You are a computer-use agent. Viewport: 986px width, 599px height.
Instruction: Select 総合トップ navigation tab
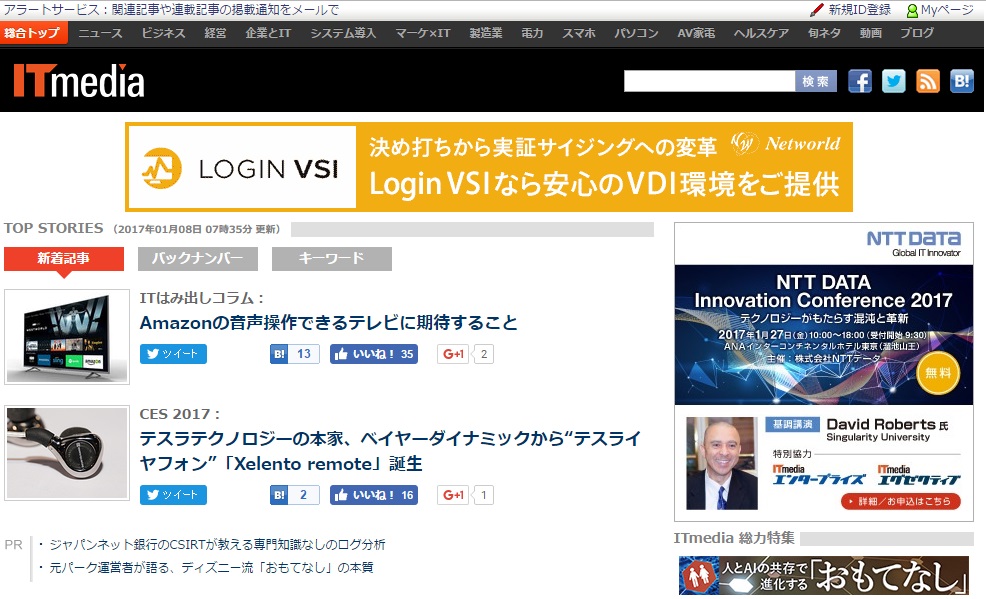(33, 33)
